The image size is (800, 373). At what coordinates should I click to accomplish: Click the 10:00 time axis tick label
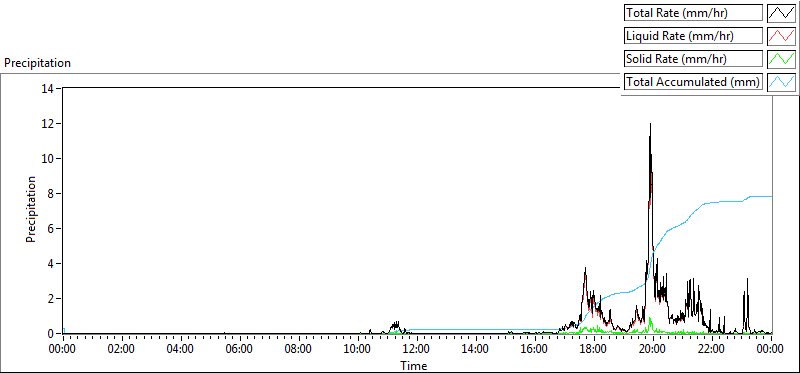[x=358, y=350]
